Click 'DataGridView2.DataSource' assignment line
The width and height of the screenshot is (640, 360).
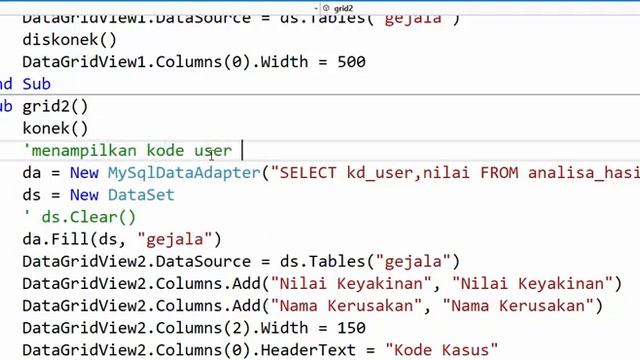point(241,261)
